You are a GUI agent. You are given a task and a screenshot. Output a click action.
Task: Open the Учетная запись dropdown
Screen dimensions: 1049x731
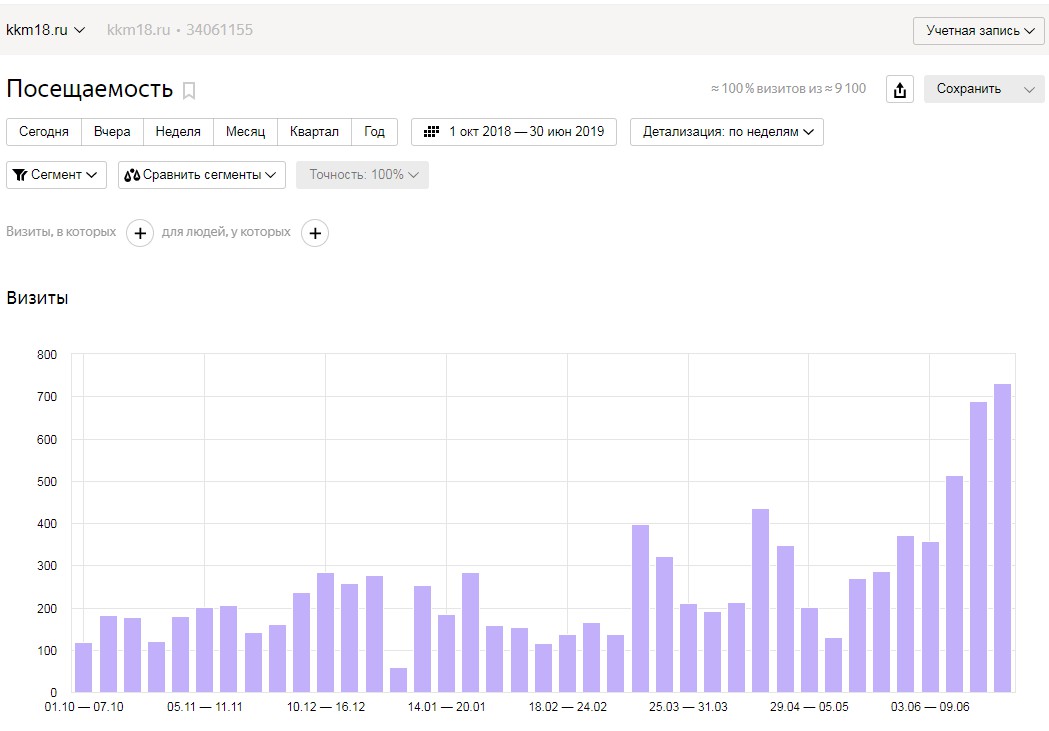pos(979,31)
